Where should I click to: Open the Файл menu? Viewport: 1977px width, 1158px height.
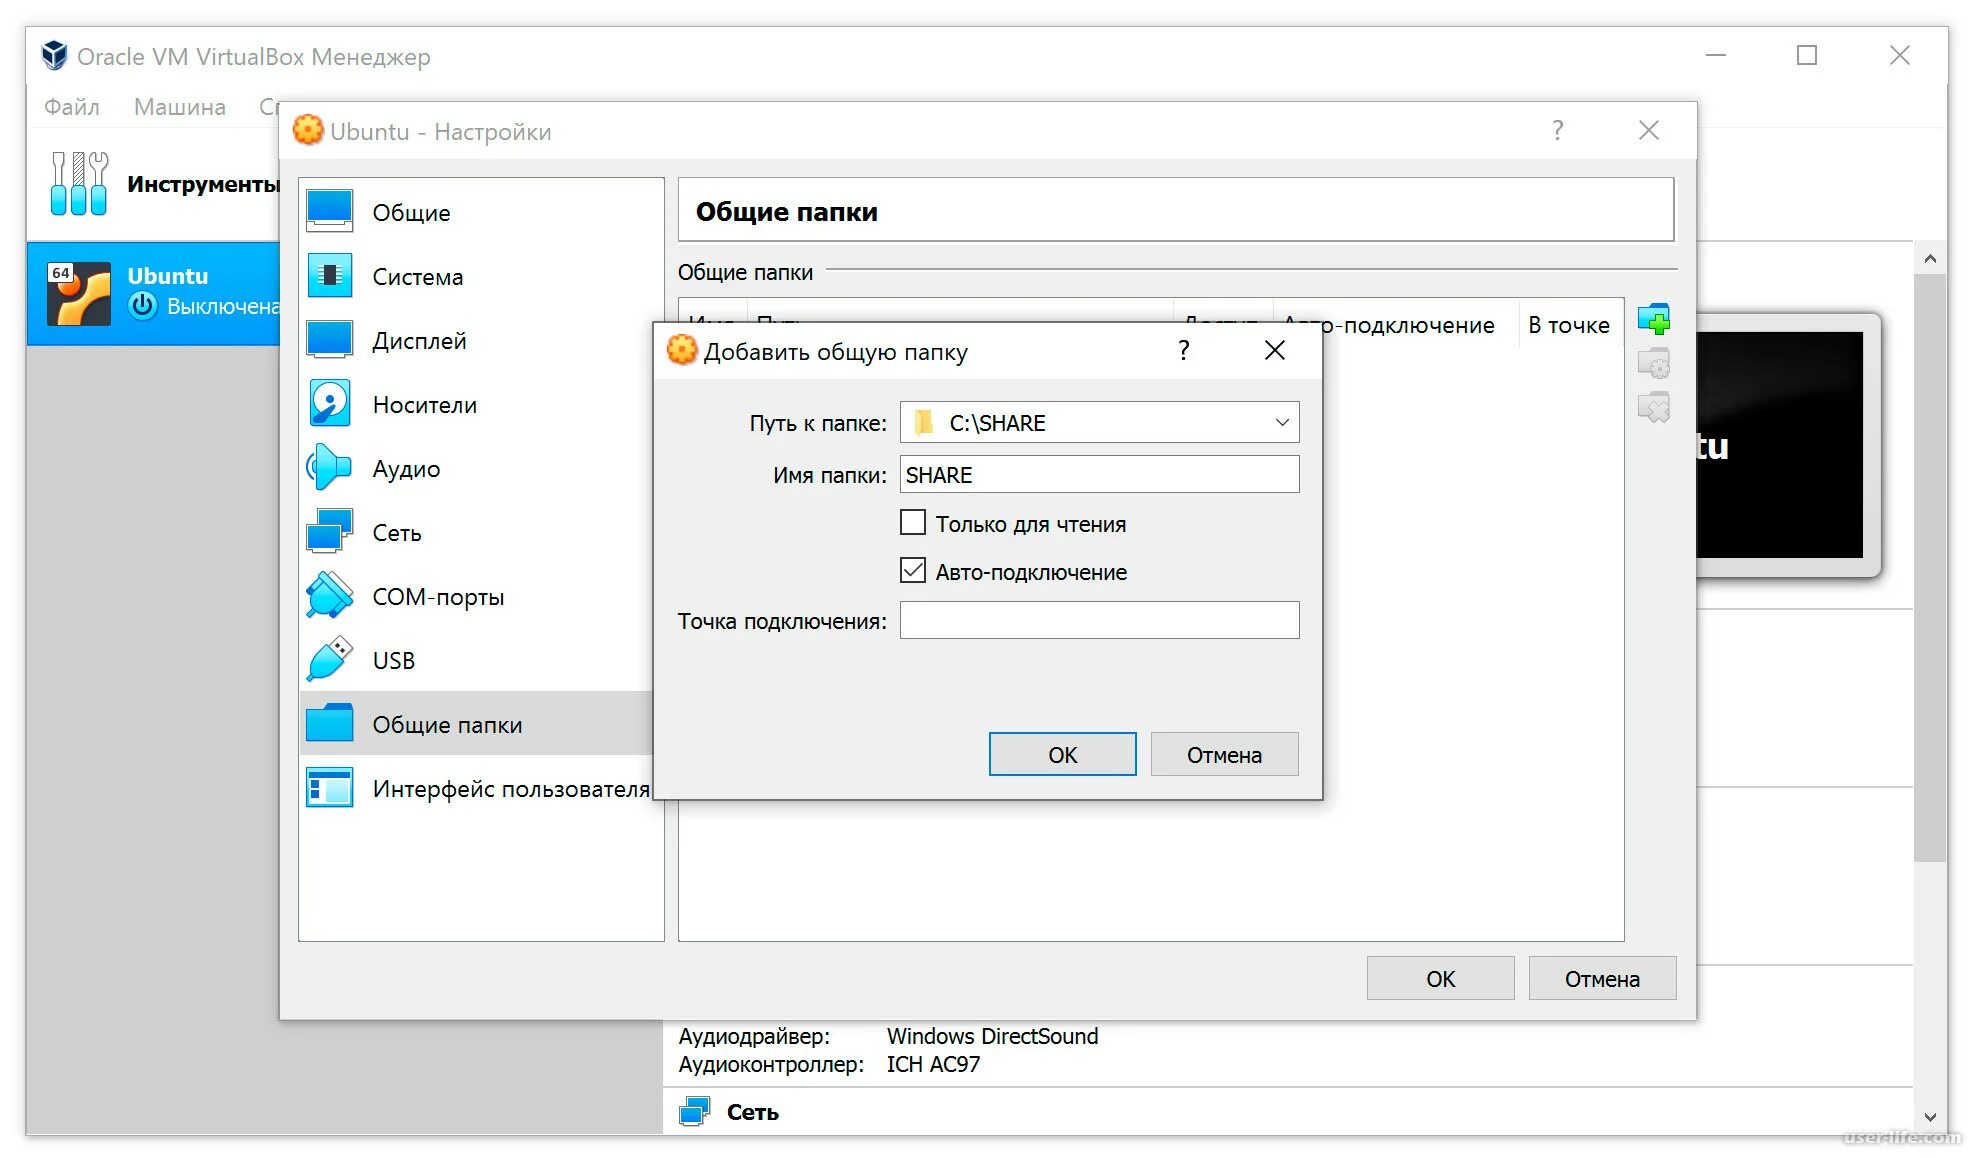[x=71, y=107]
